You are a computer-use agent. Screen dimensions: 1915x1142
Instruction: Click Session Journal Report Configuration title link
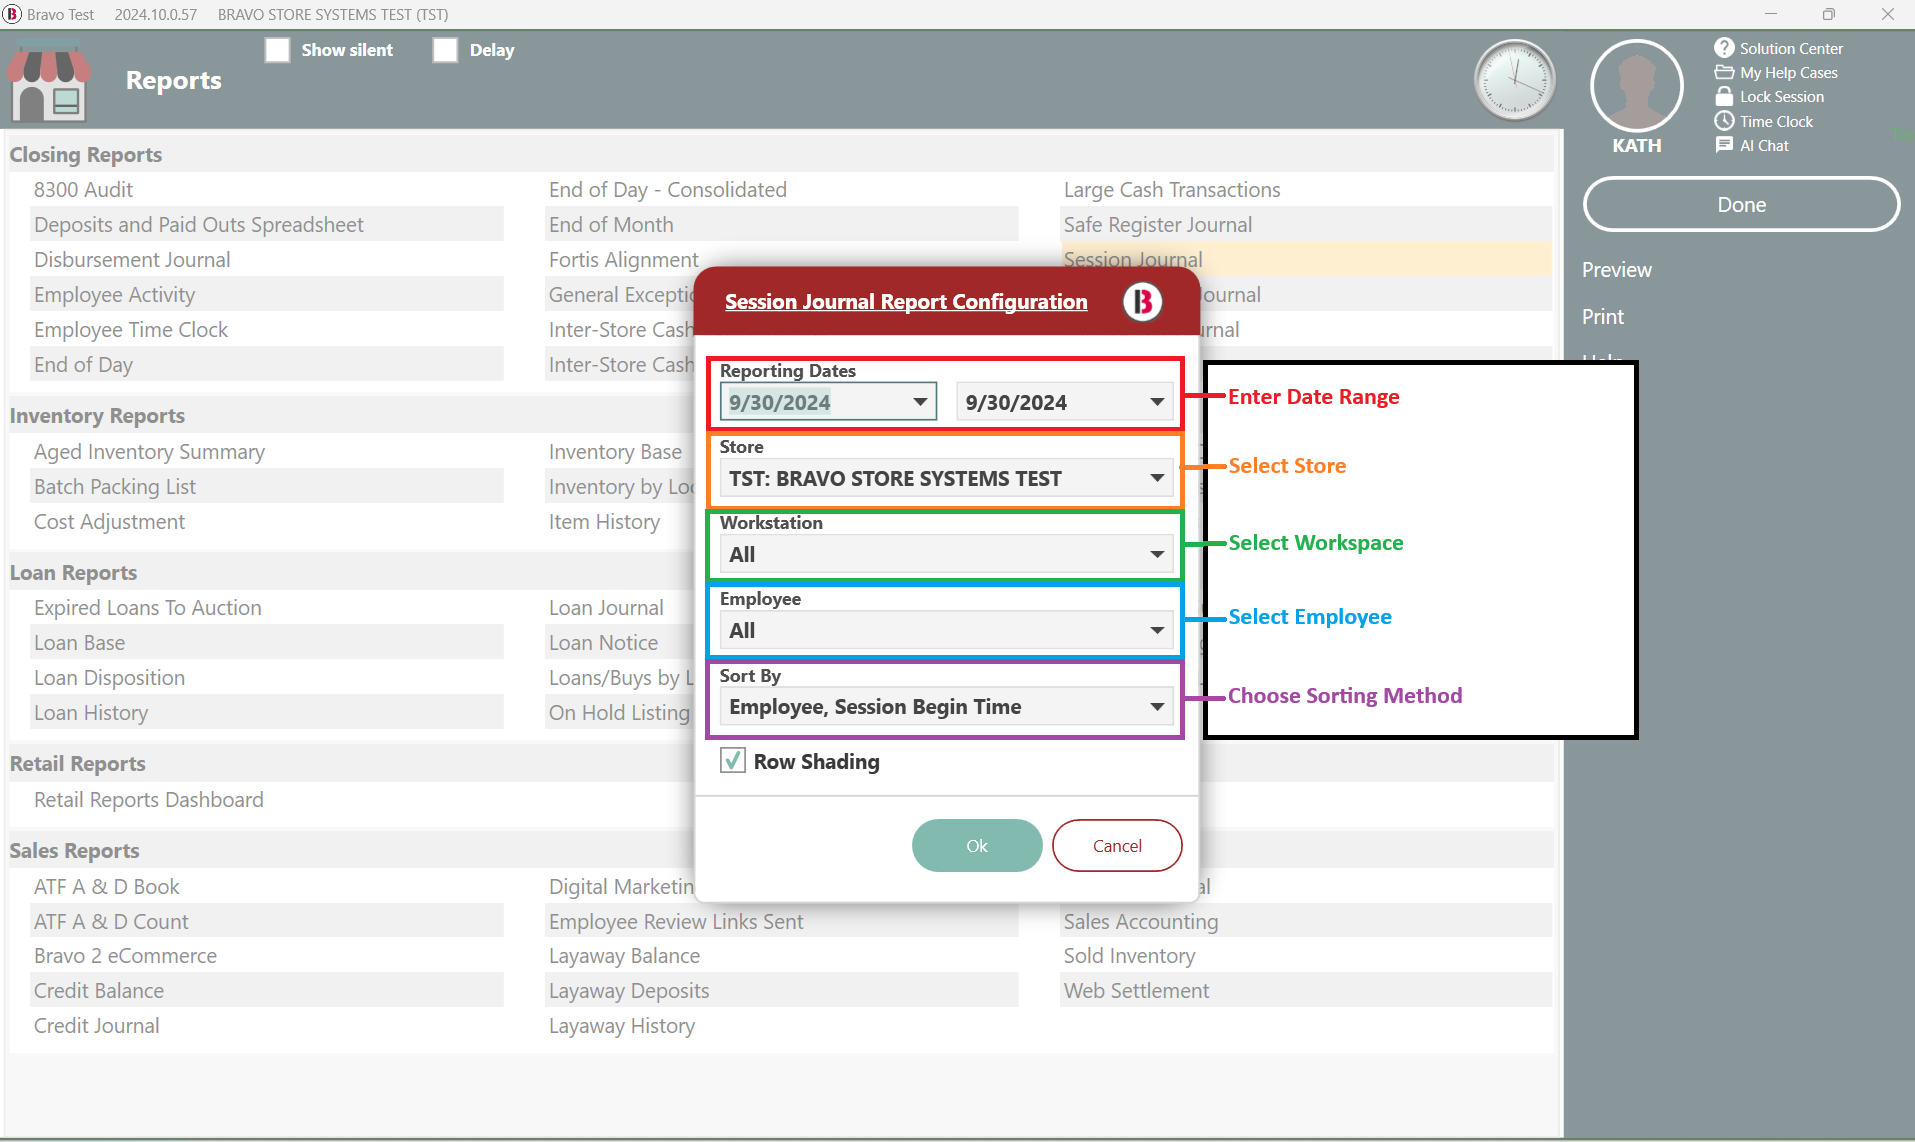[905, 301]
